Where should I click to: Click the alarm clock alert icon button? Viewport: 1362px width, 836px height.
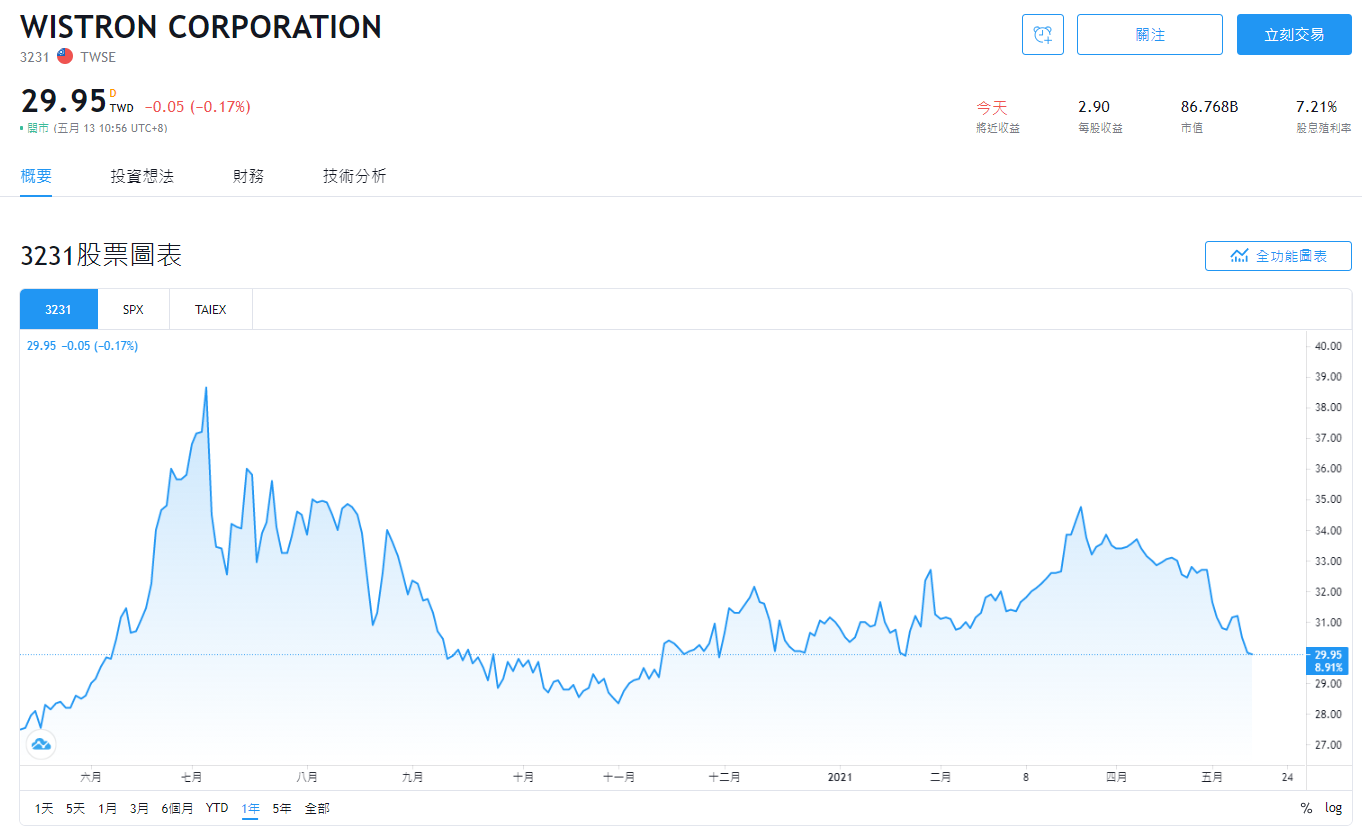click(1043, 35)
